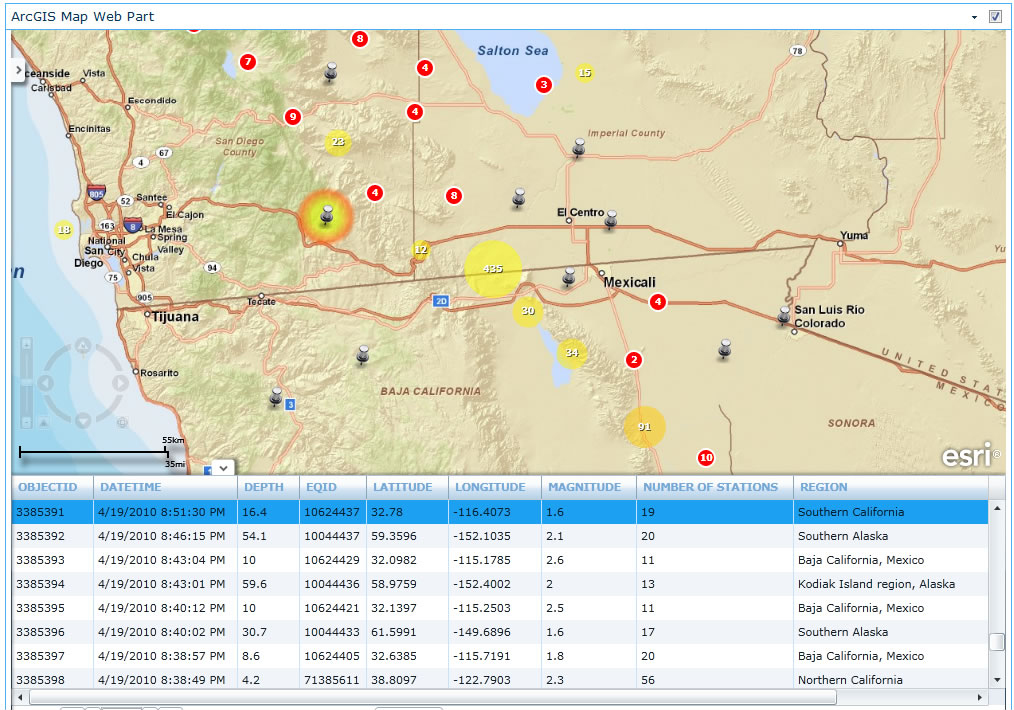Click horizontal scrollbar left arrow
The width and height of the screenshot is (1014, 710).
click(x=20, y=698)
